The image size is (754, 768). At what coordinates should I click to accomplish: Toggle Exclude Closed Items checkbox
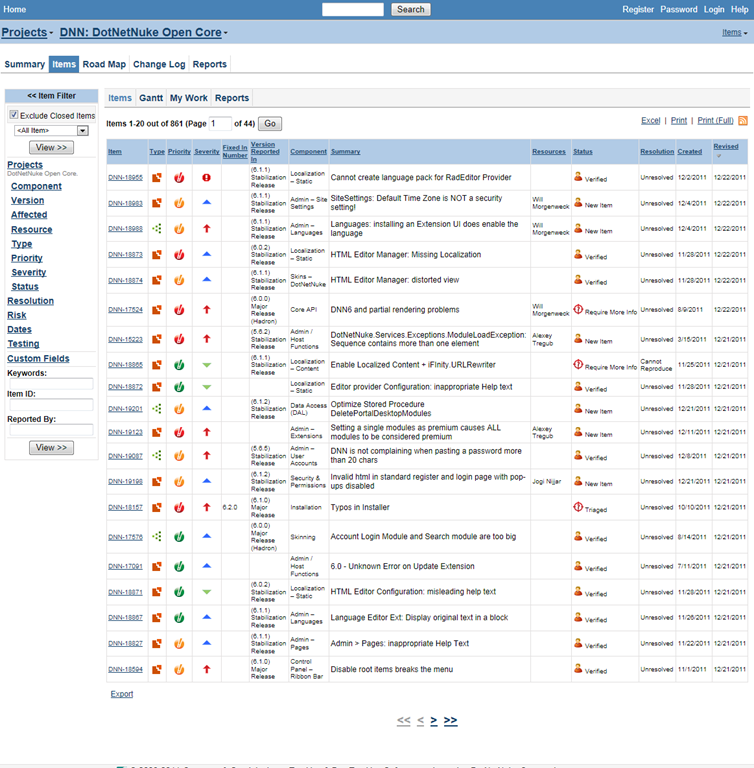click(x=14, y=115)
